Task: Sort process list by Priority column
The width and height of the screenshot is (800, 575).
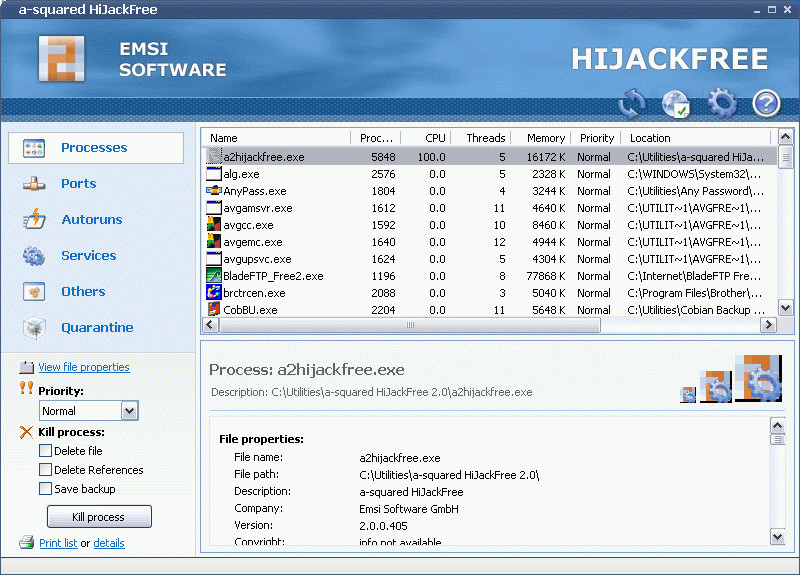Action: (596, 138)
